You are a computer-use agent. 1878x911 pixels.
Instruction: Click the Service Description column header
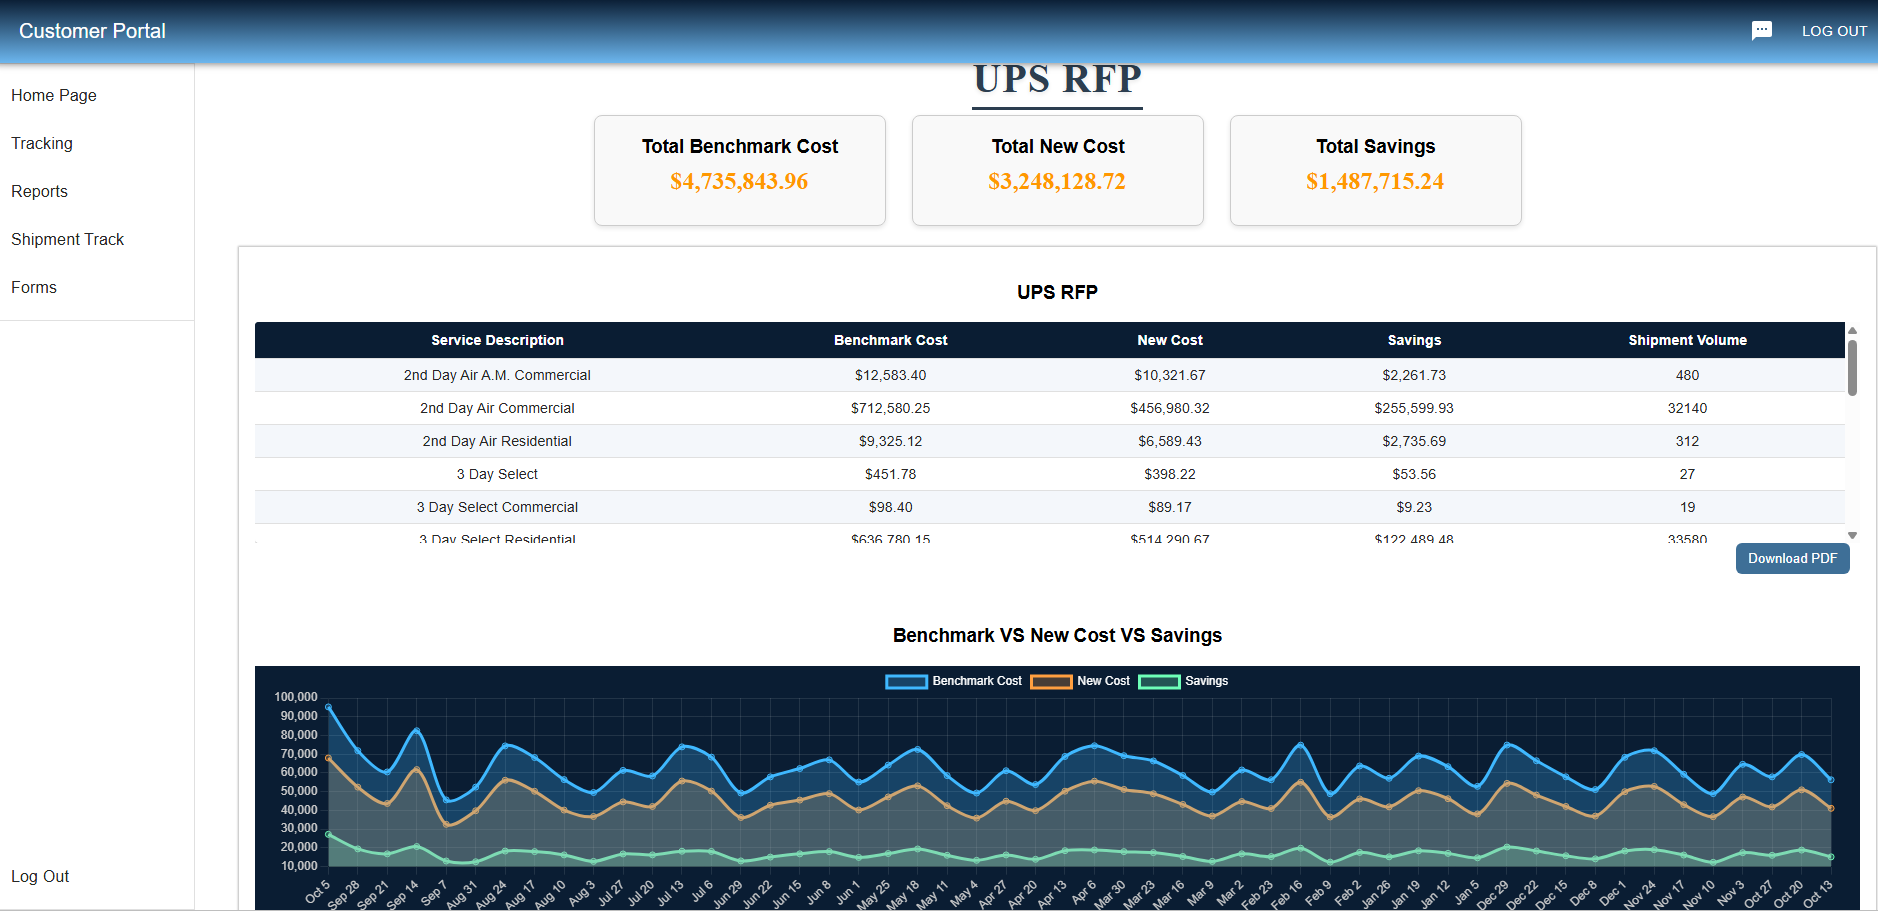[497, 340]
